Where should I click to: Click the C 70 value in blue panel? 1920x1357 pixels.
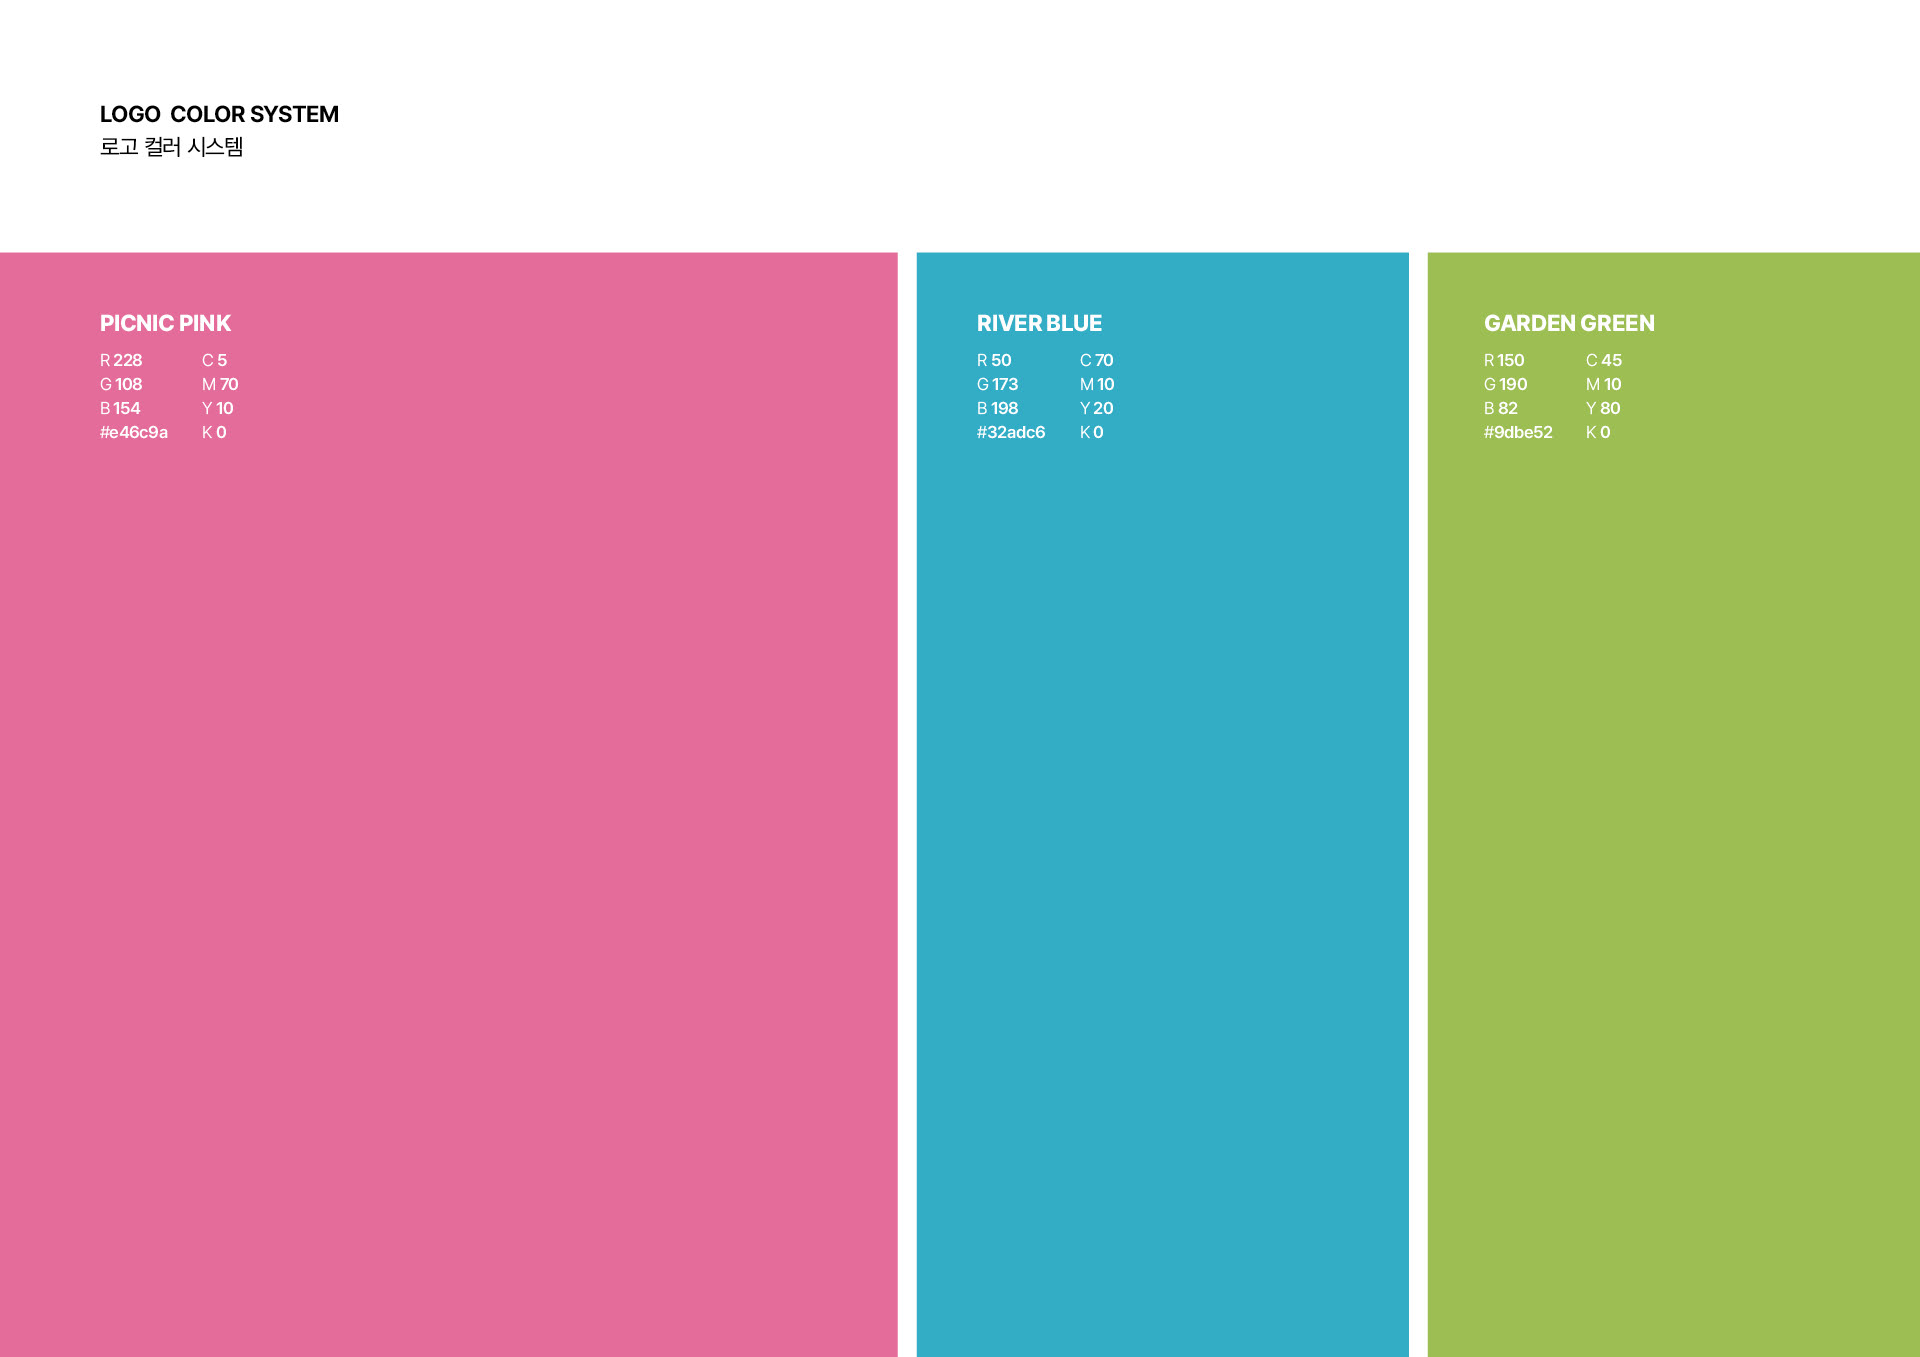click(1096, 360)
